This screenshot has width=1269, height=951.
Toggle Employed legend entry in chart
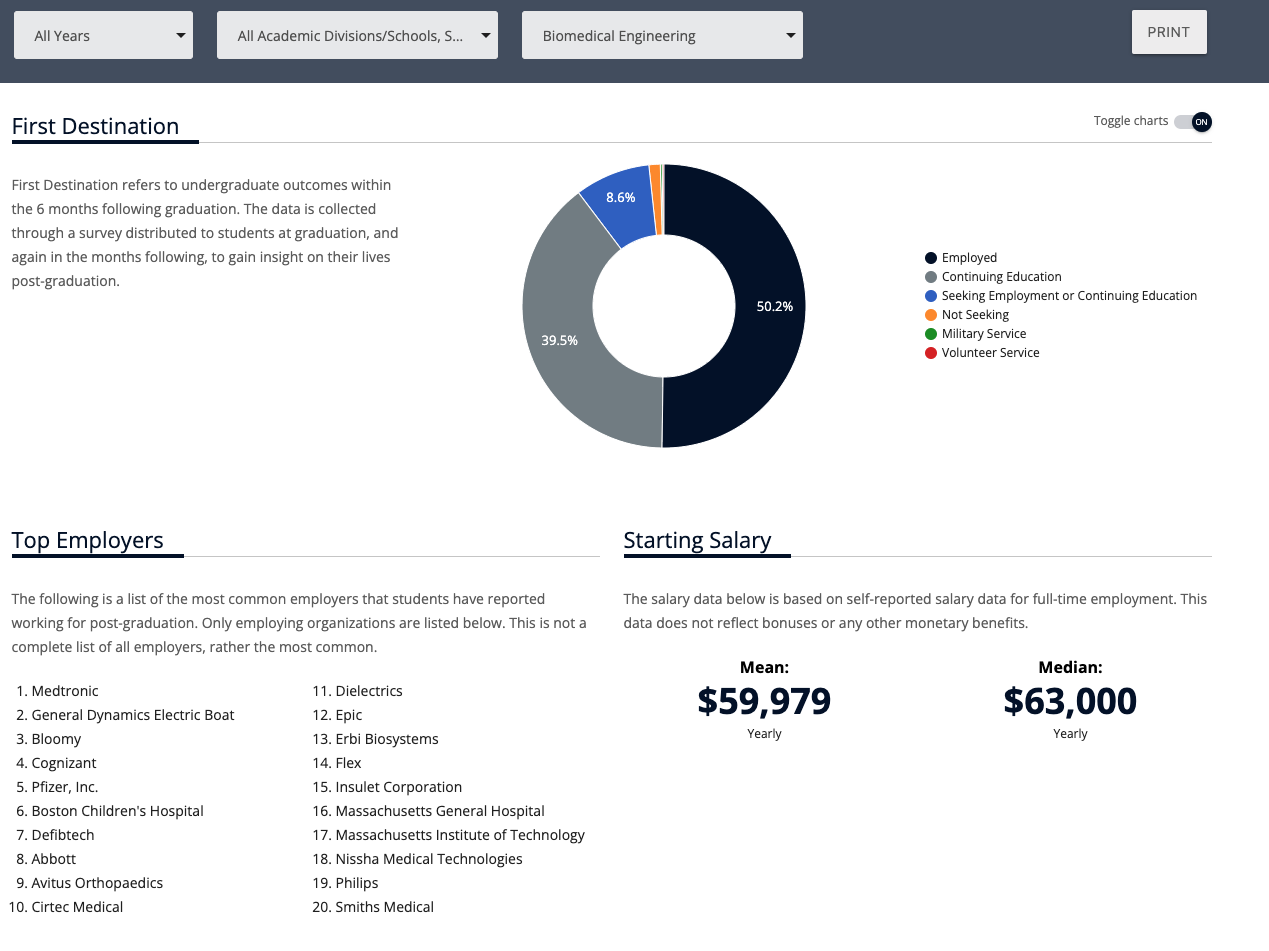pyautogui.click(x=969, y=258)
